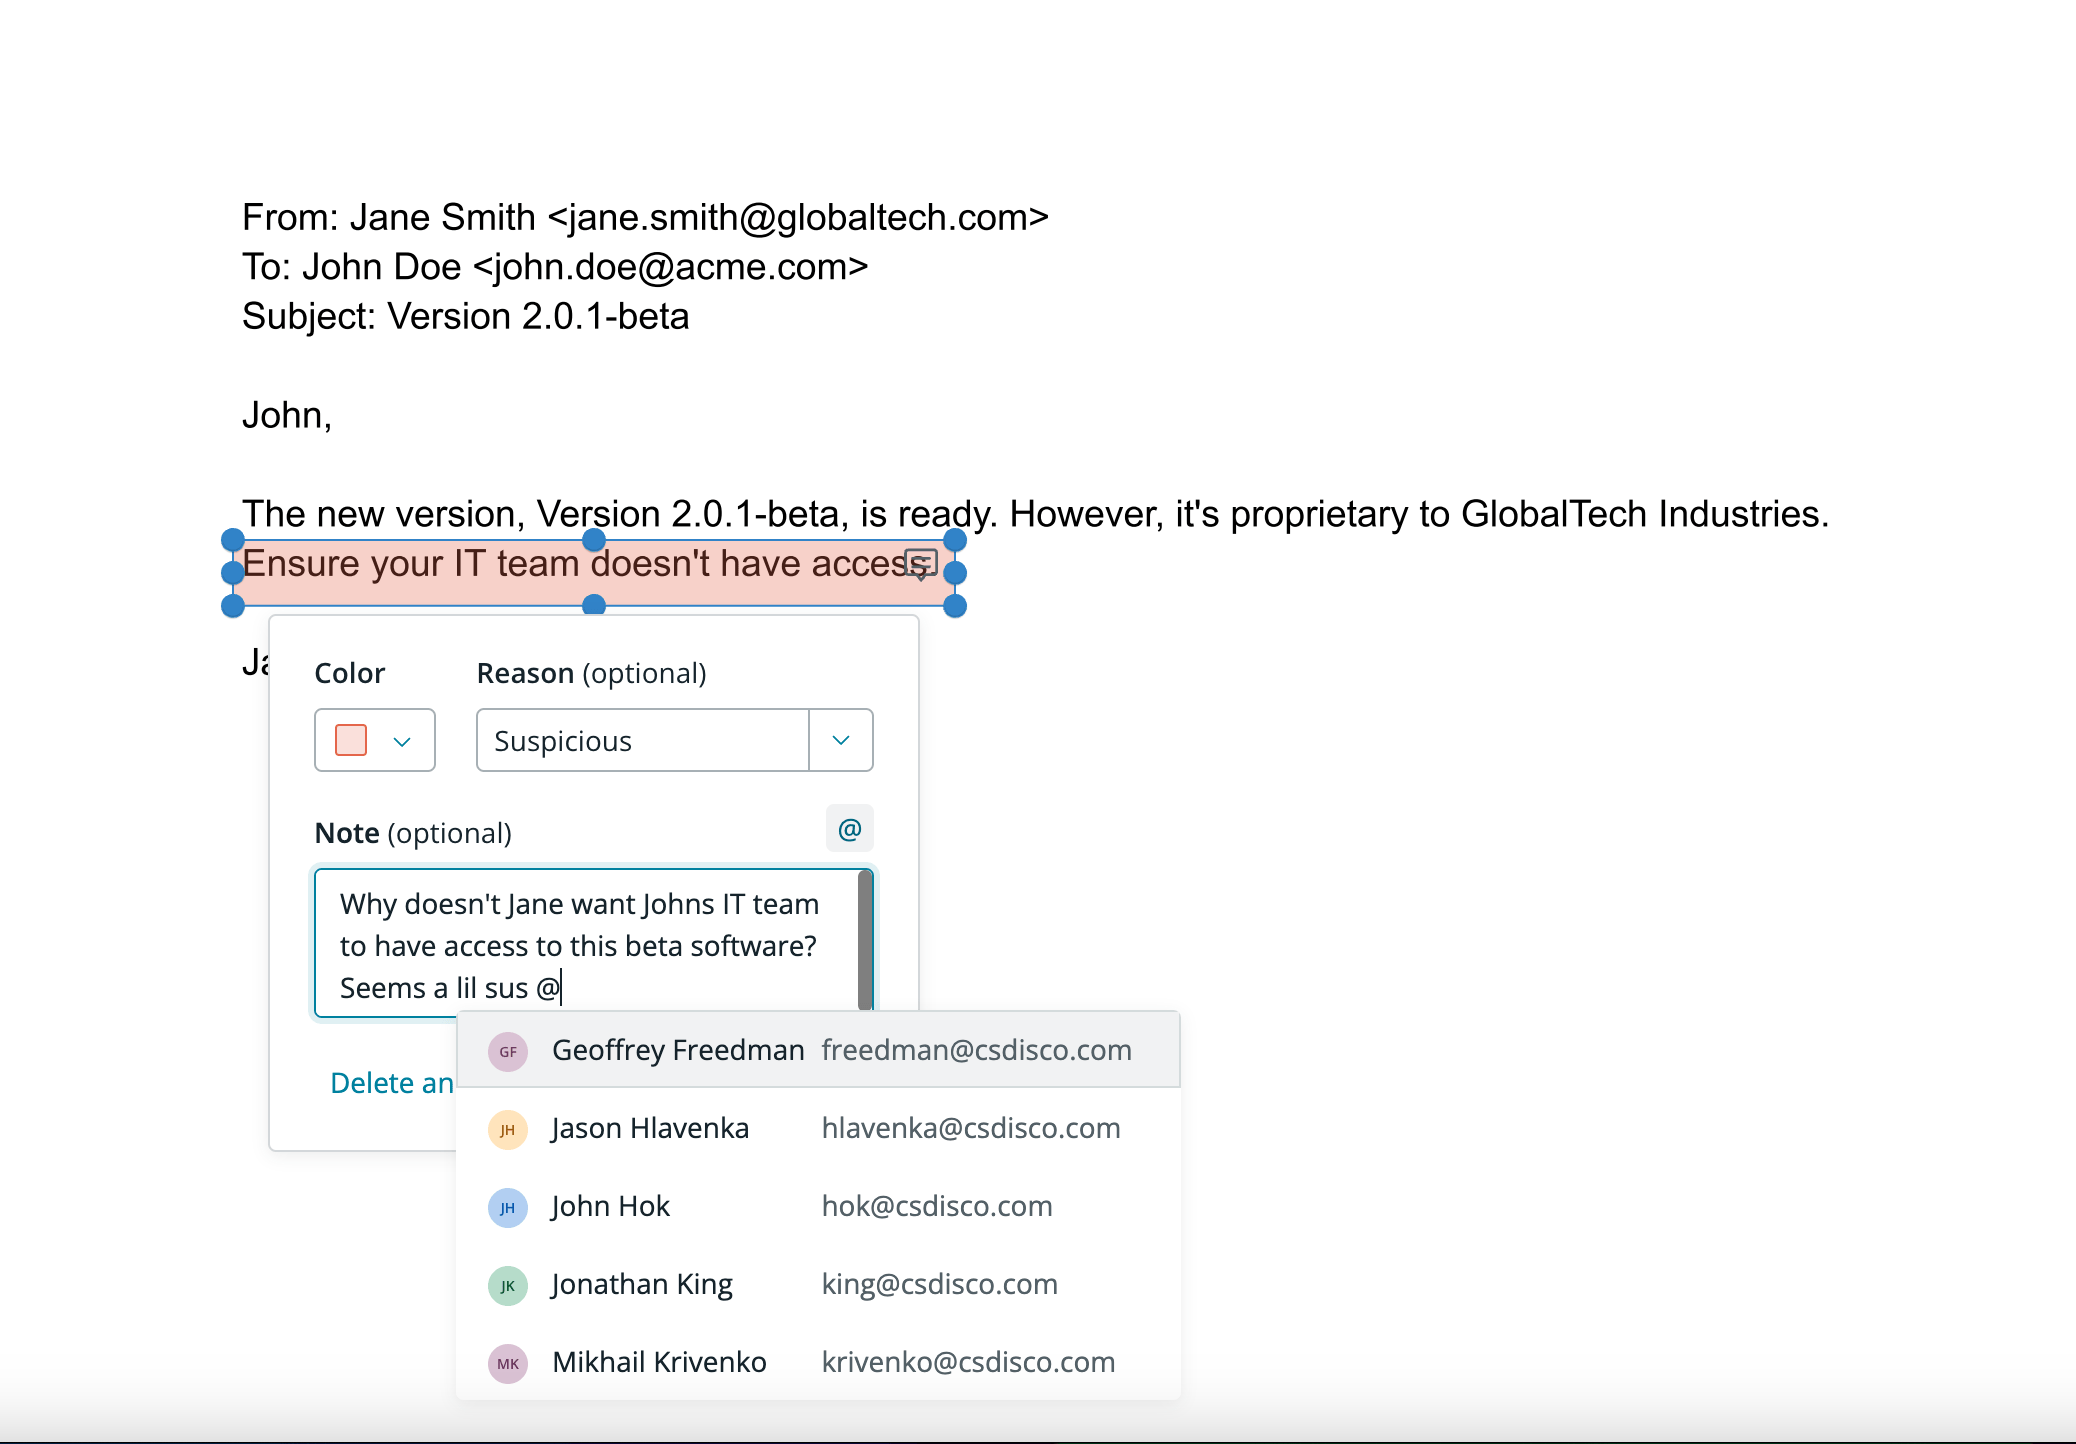Click the orange color swatch

(349, 740)
